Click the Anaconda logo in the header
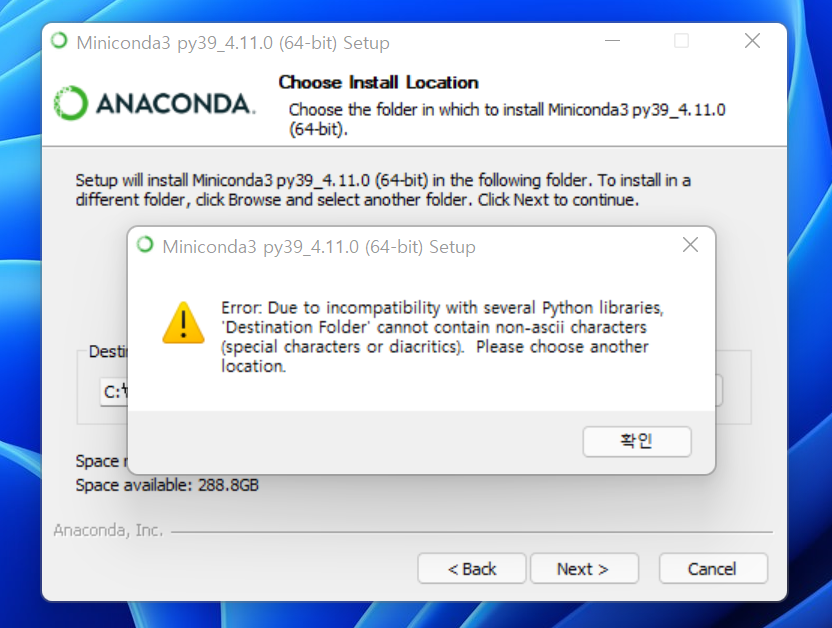The width and height of the screenshot is (832, 628). [x=155, y=103]
